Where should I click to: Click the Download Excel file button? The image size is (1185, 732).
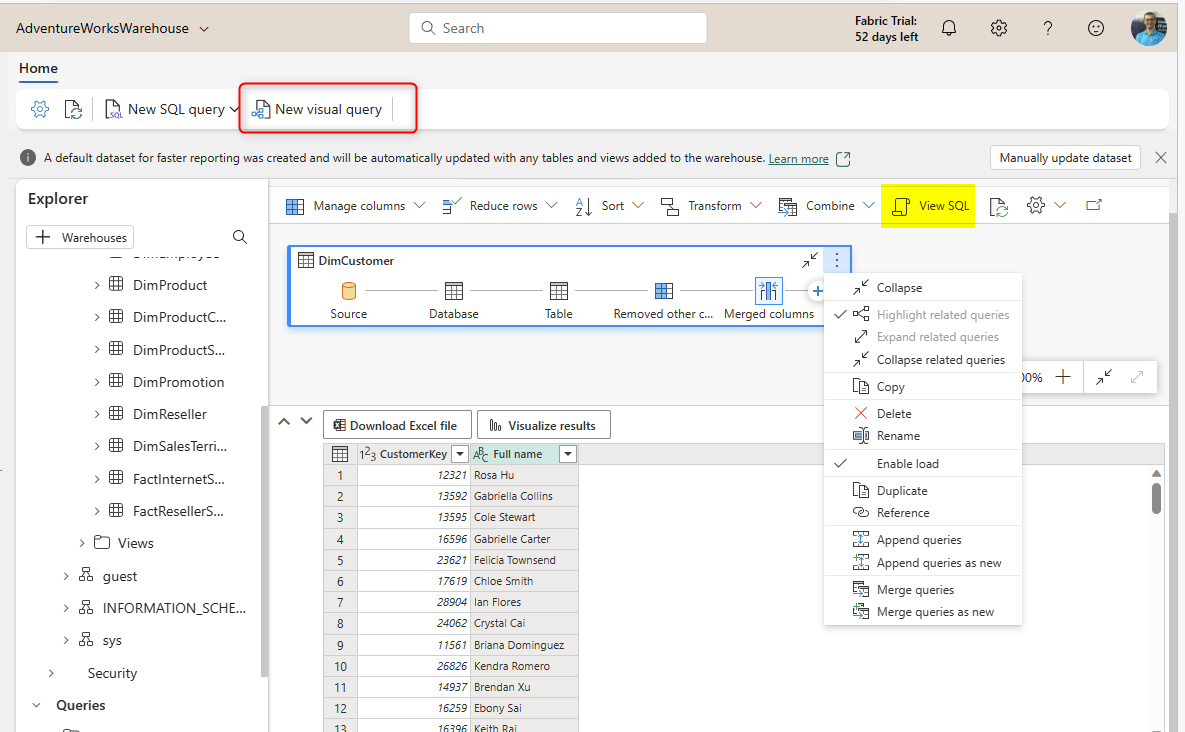[x=396, y=425]
